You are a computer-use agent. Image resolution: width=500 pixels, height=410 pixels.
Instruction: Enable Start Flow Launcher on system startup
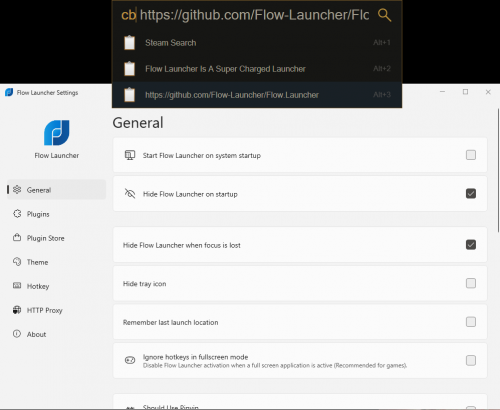(471, 155)
